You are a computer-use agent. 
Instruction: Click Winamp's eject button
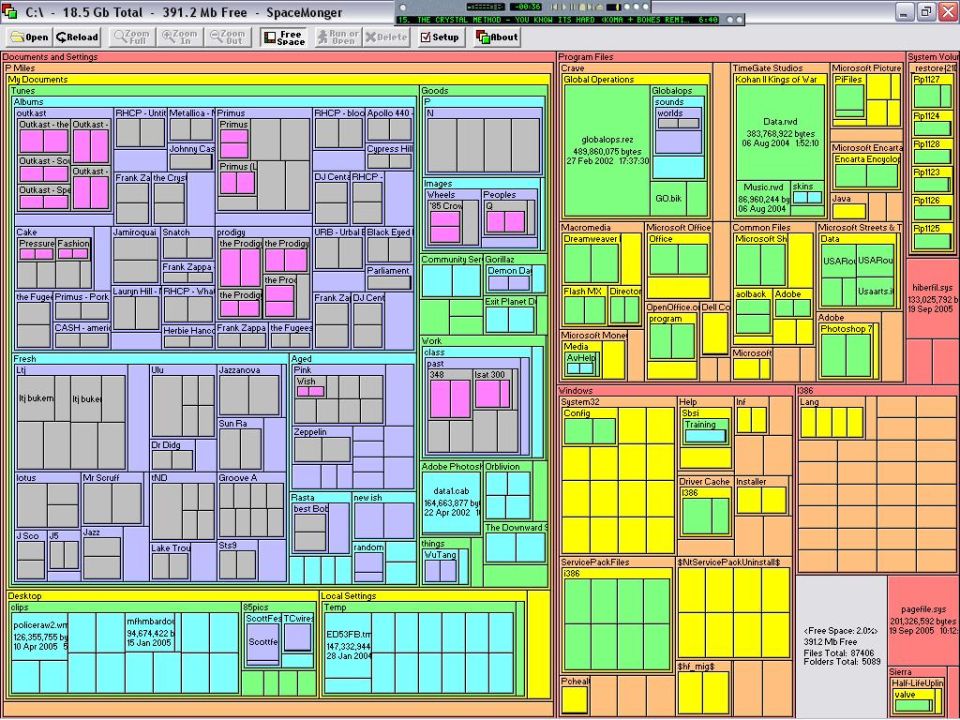(x=598, y=7)
